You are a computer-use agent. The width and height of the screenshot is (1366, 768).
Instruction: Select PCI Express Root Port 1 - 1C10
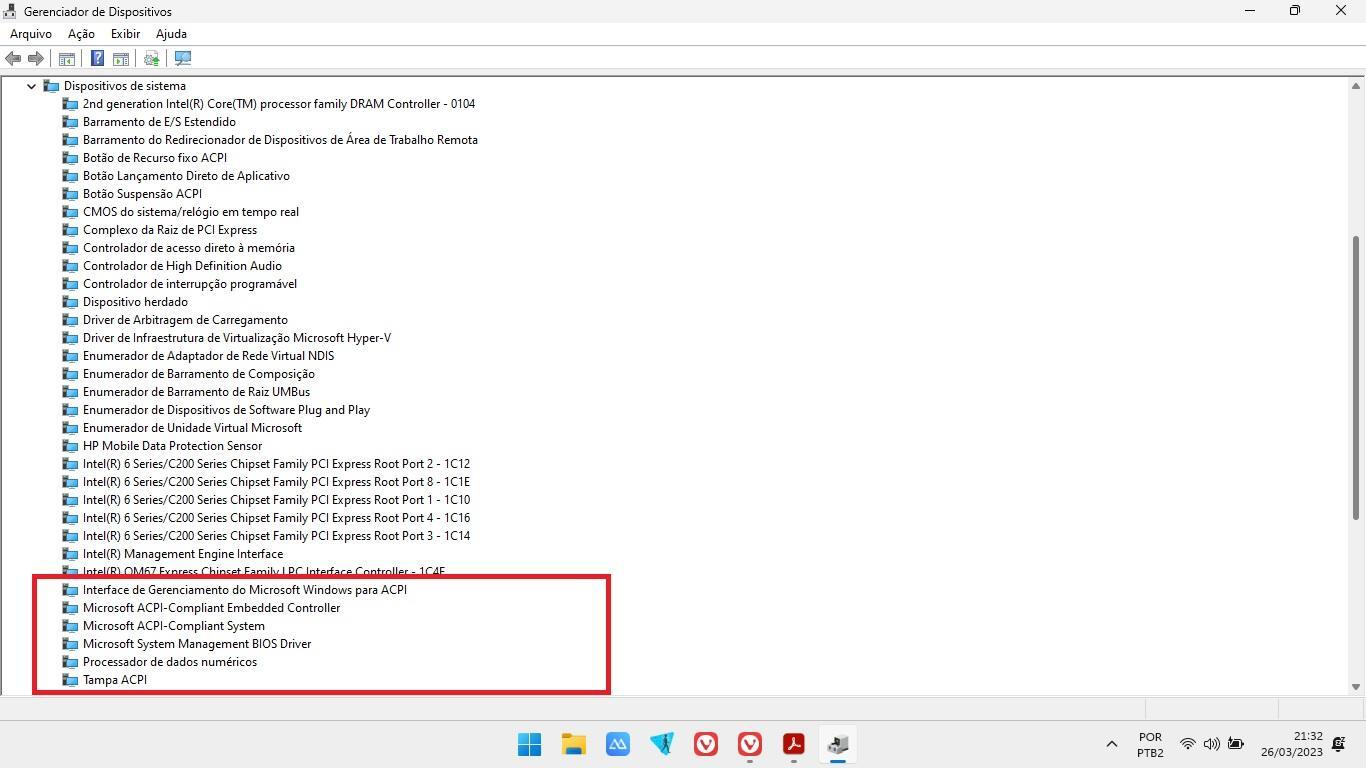276,500
